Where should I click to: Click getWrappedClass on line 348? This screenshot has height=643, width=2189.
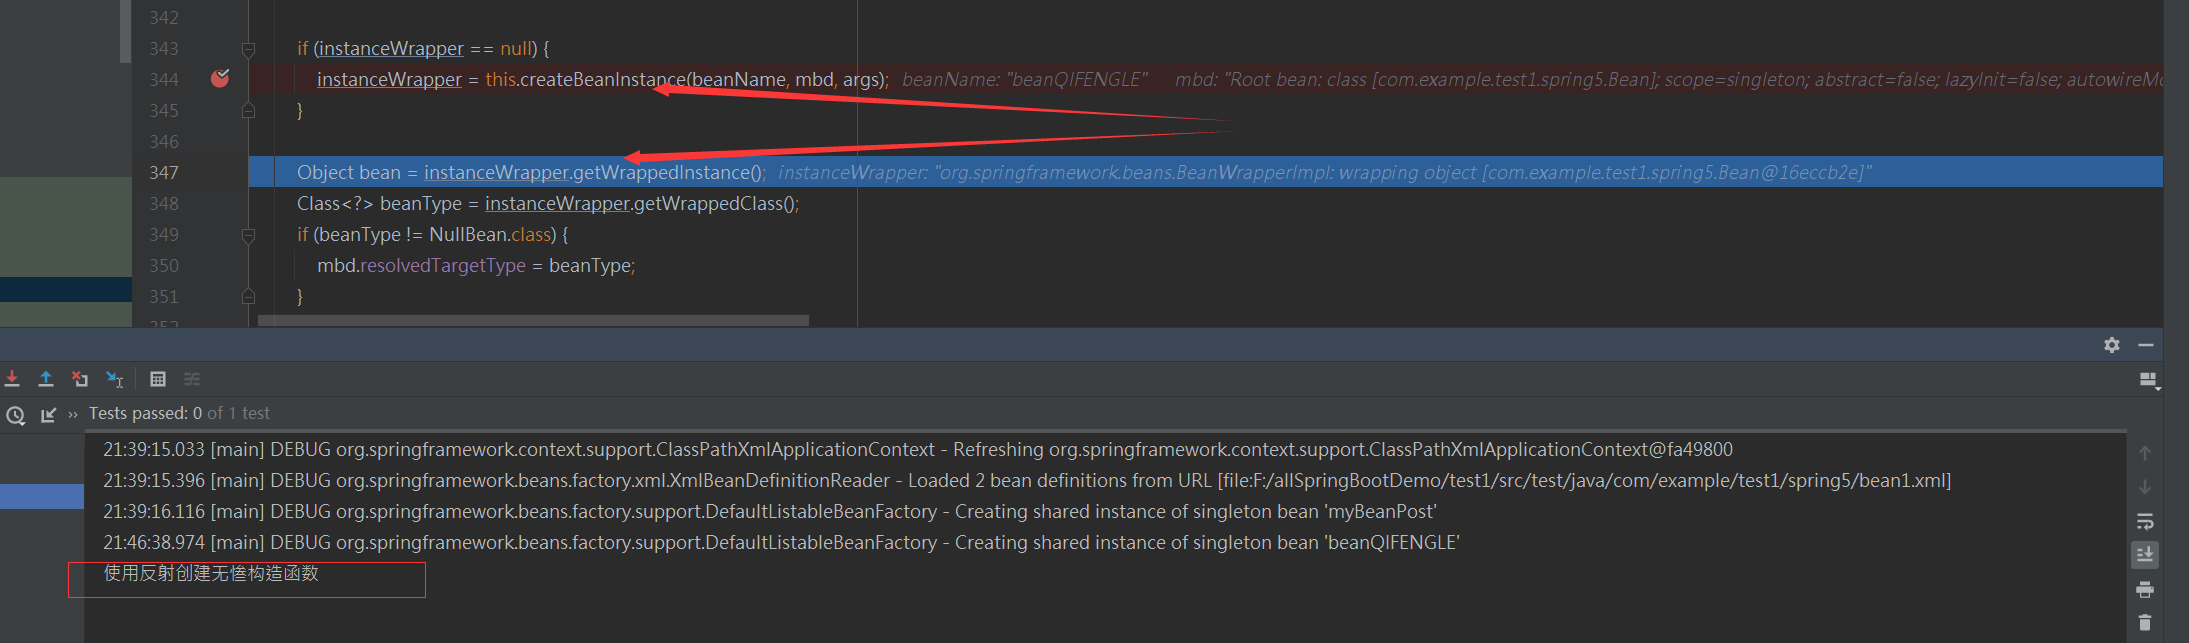click(x=709, y=203)
